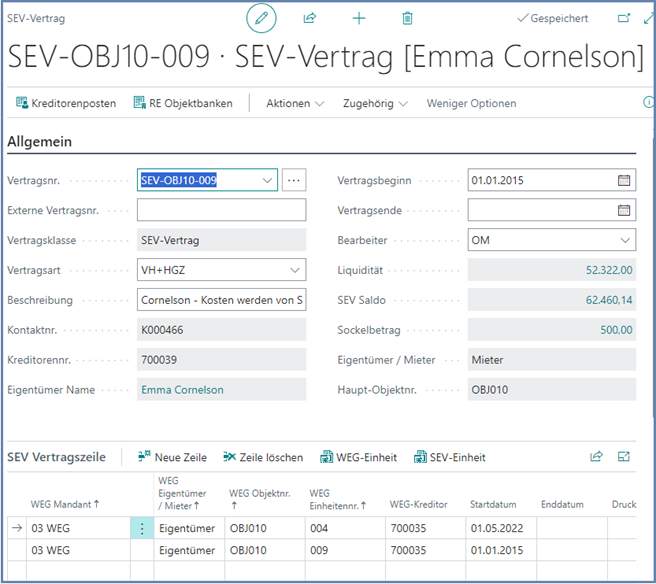The width and height of the screenshot is (656, 584).
Task: Click the edit pencil icon at top
Action: [x=261, y=19]
